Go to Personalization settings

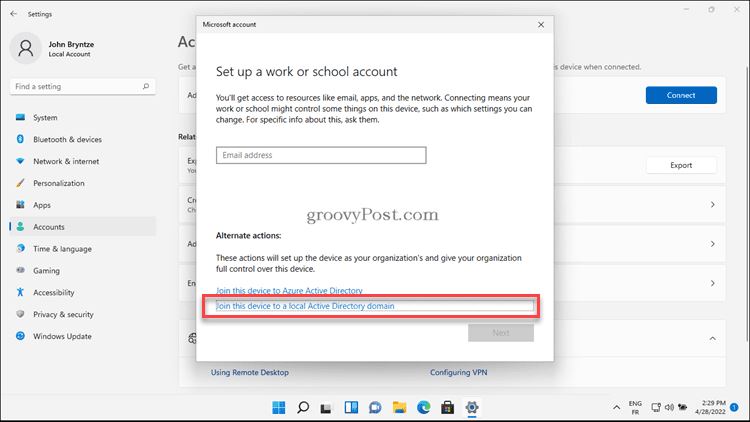click(x=82, y=183)
